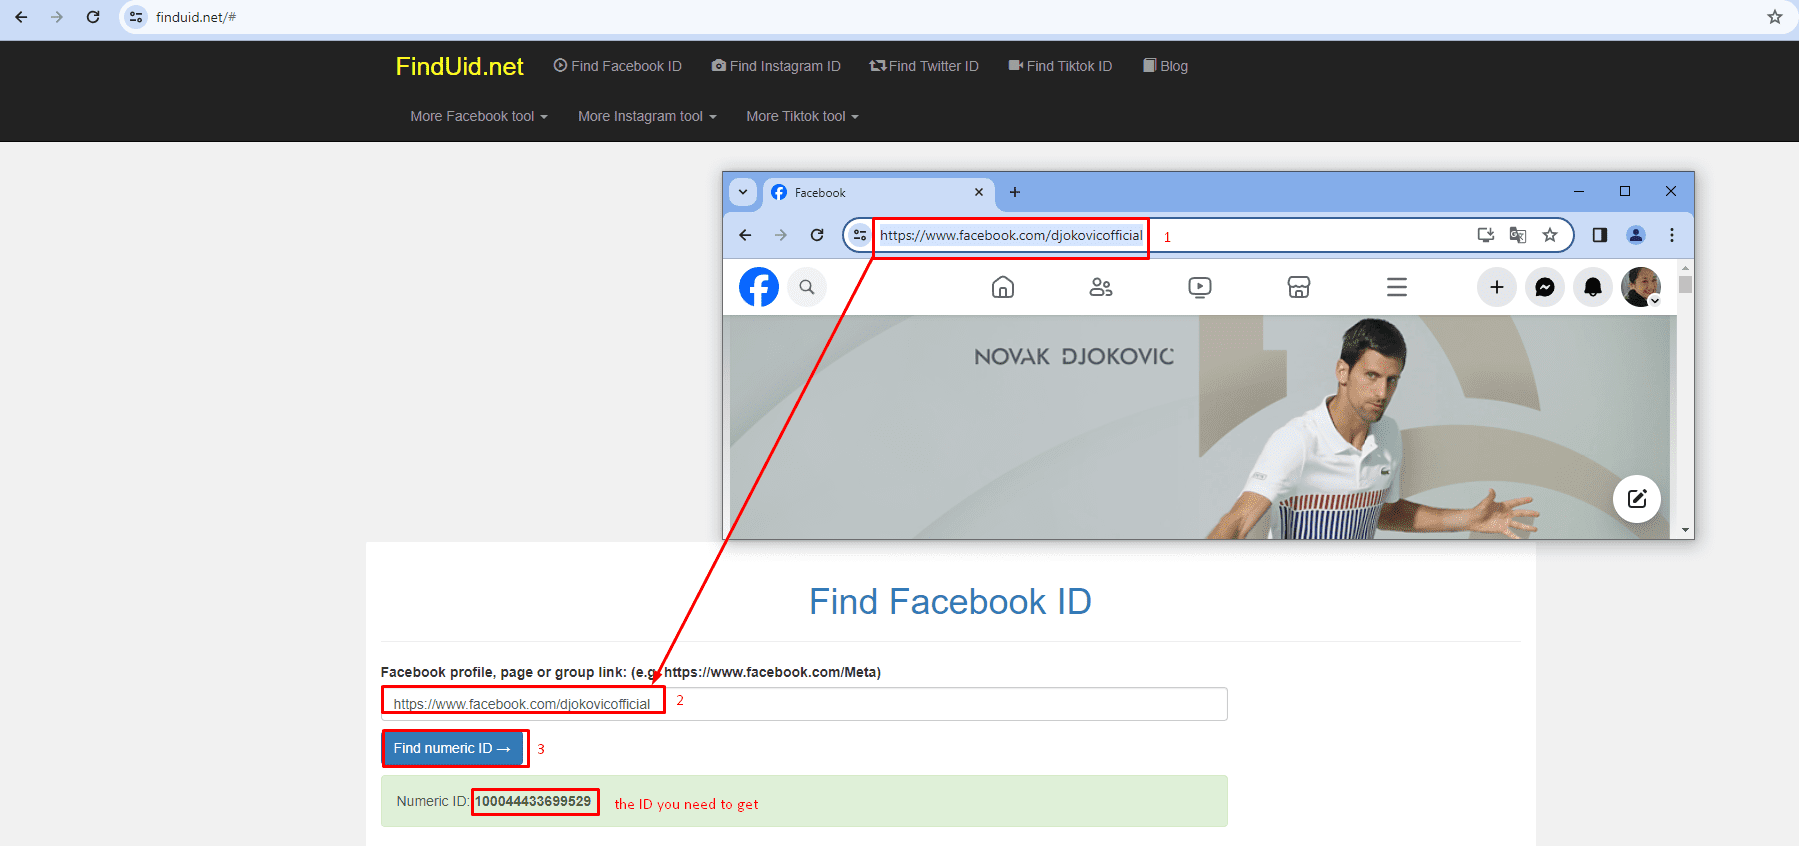Open Find Tiktok ID in navbar

coord(1060,66)
